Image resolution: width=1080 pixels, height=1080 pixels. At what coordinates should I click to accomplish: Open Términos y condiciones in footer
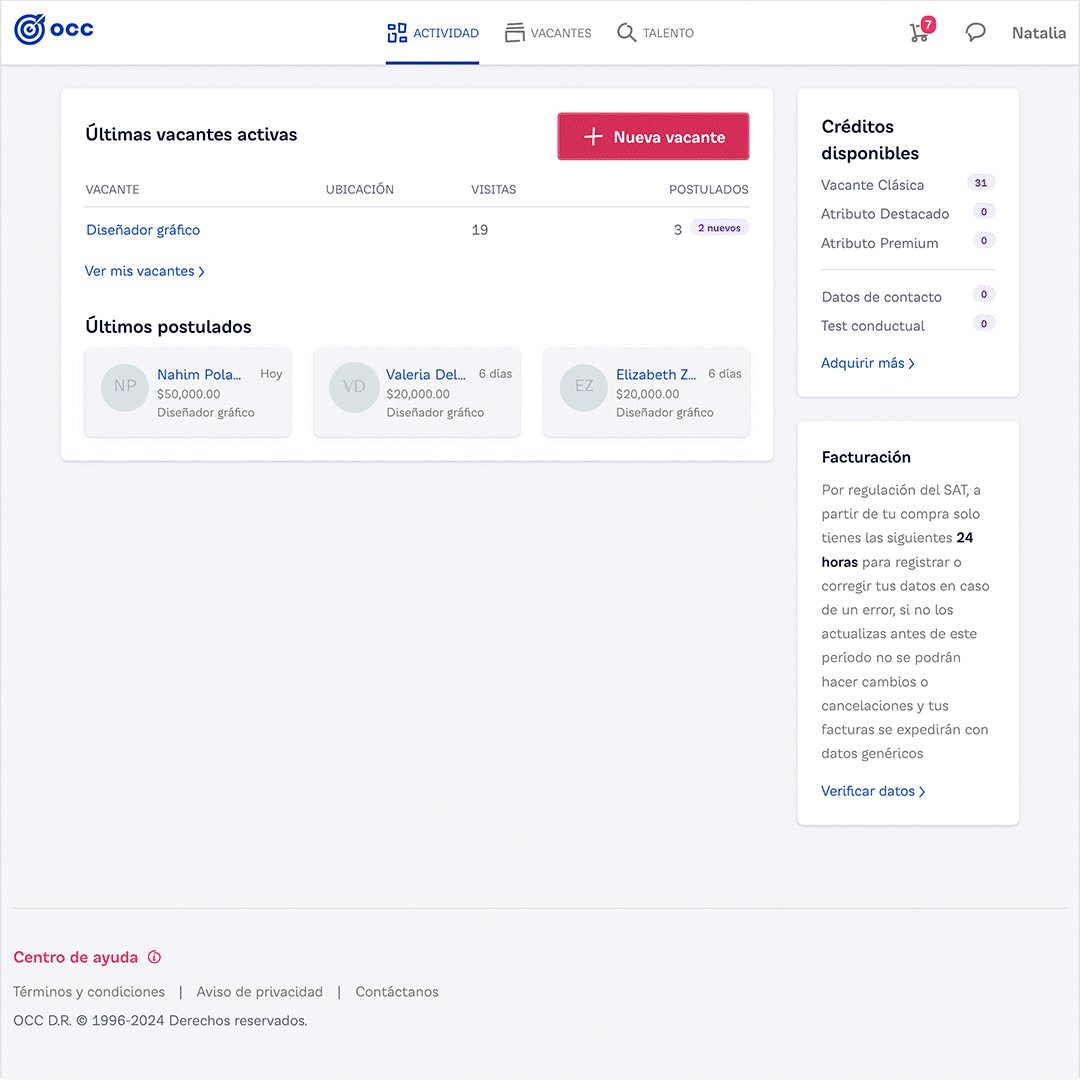coord(89,992)
